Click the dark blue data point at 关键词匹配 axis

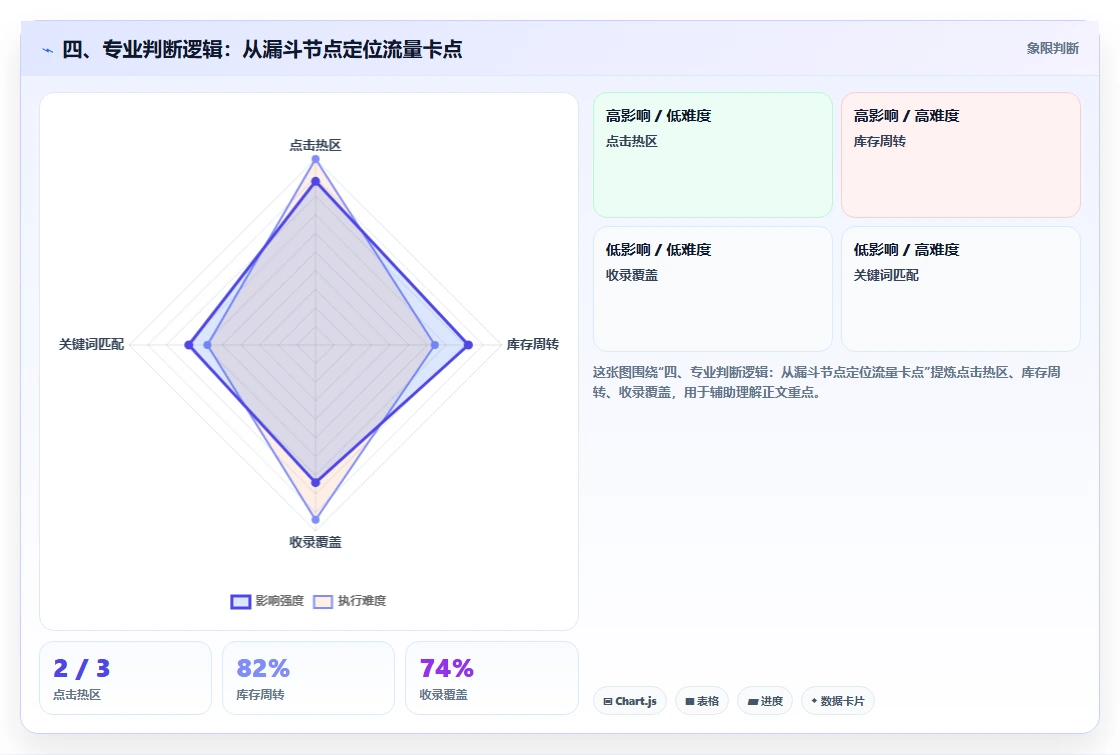click(x=189, y=345)
